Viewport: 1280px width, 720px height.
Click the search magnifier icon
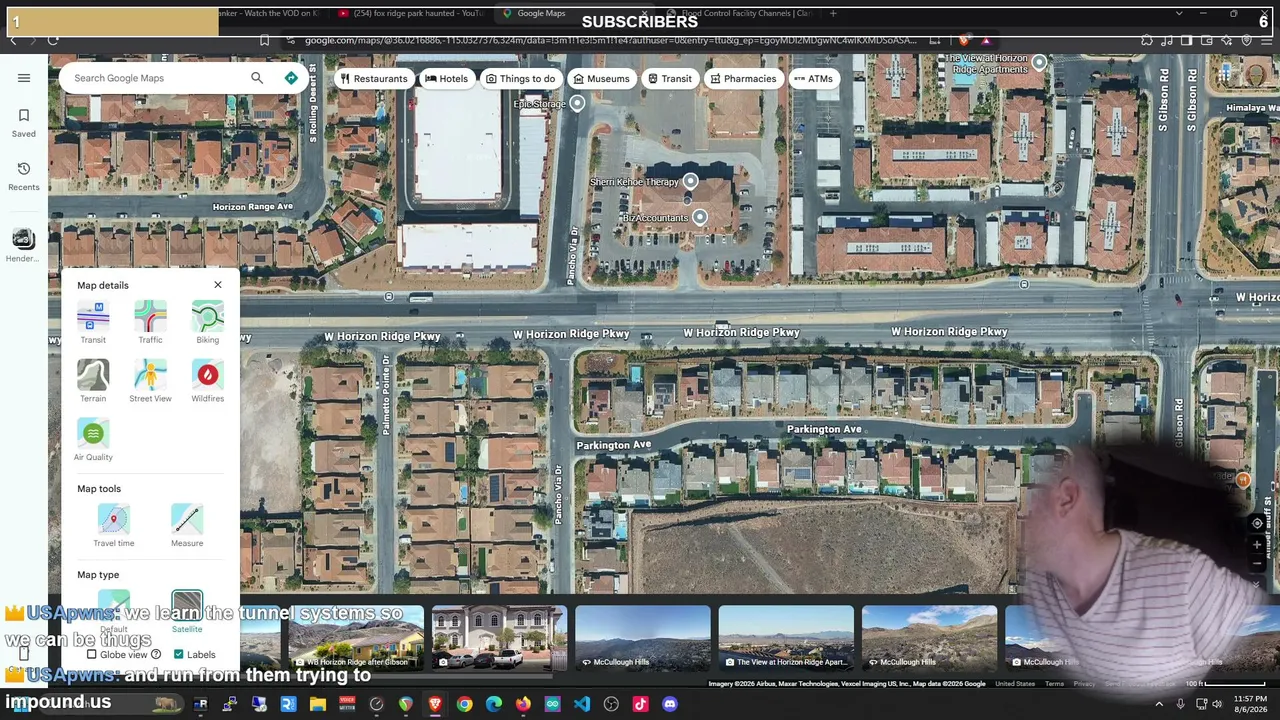pyautogui.click(x=257, y=78)
